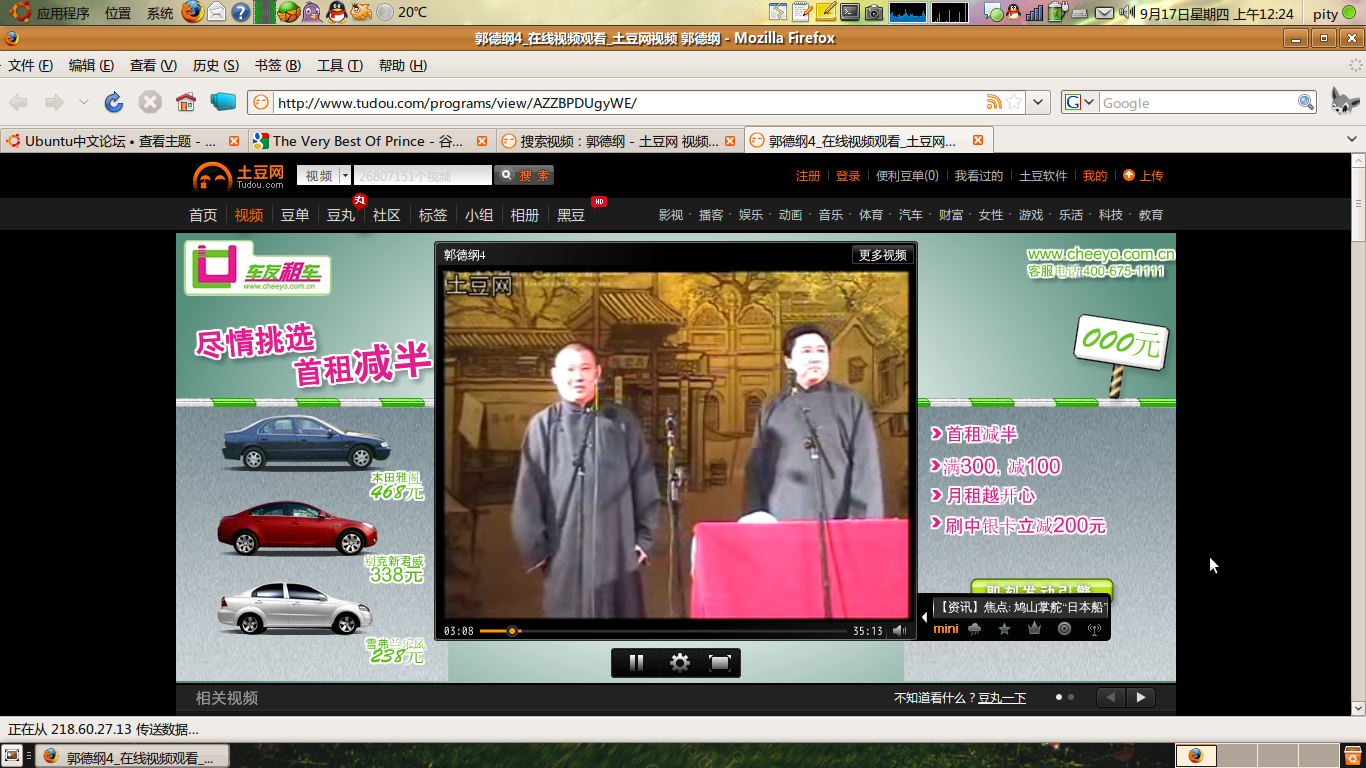Open the 书签 menu
Screen dimensions: 1366x768
(277, 65)
